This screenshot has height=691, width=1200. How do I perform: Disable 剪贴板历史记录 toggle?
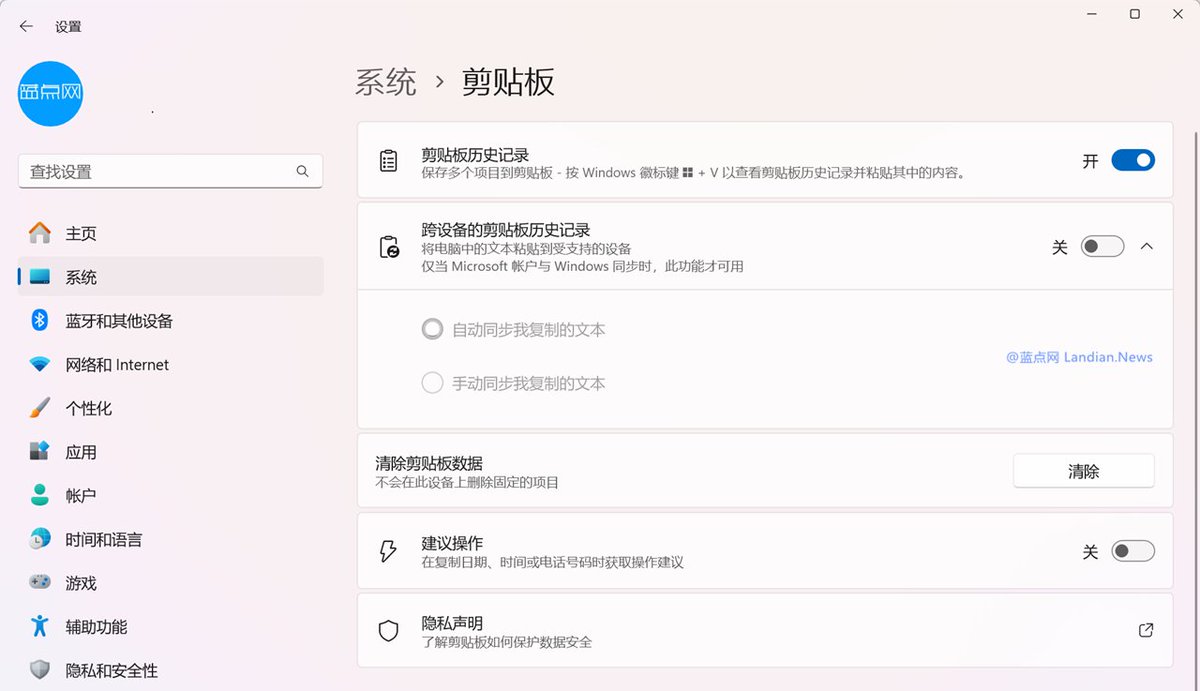coord(1132,159)
